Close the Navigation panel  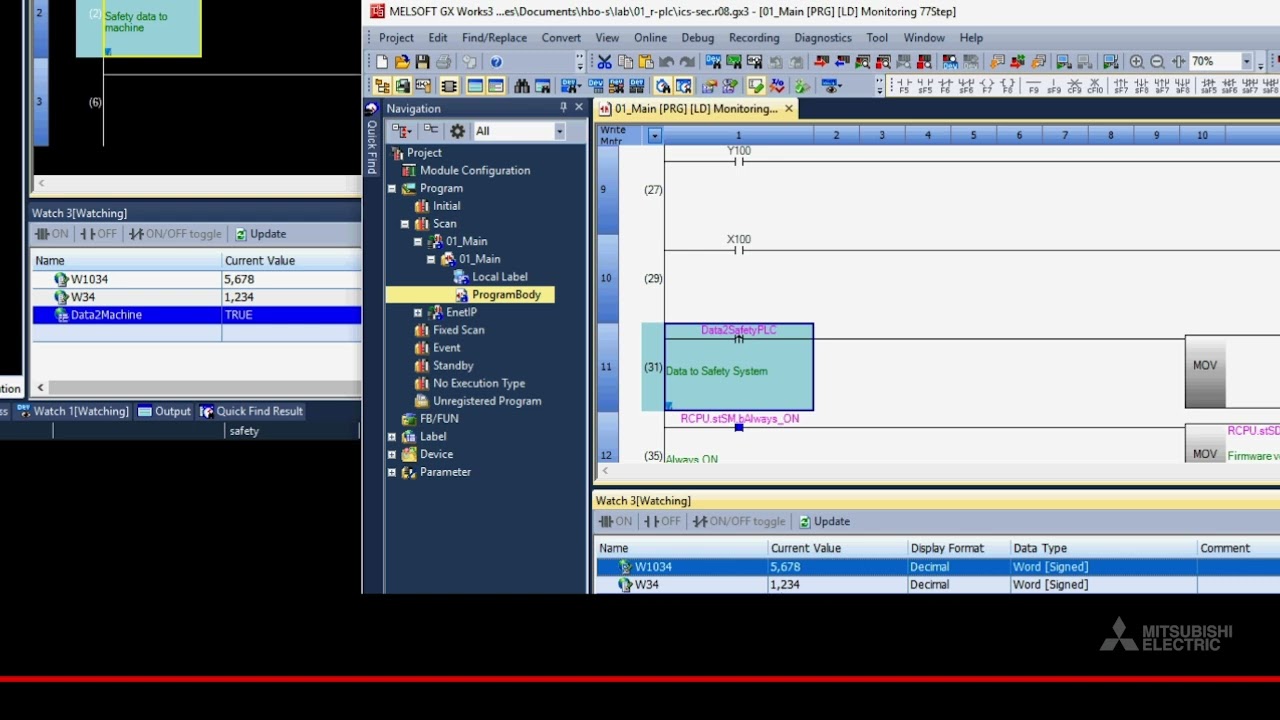[578, 108]
